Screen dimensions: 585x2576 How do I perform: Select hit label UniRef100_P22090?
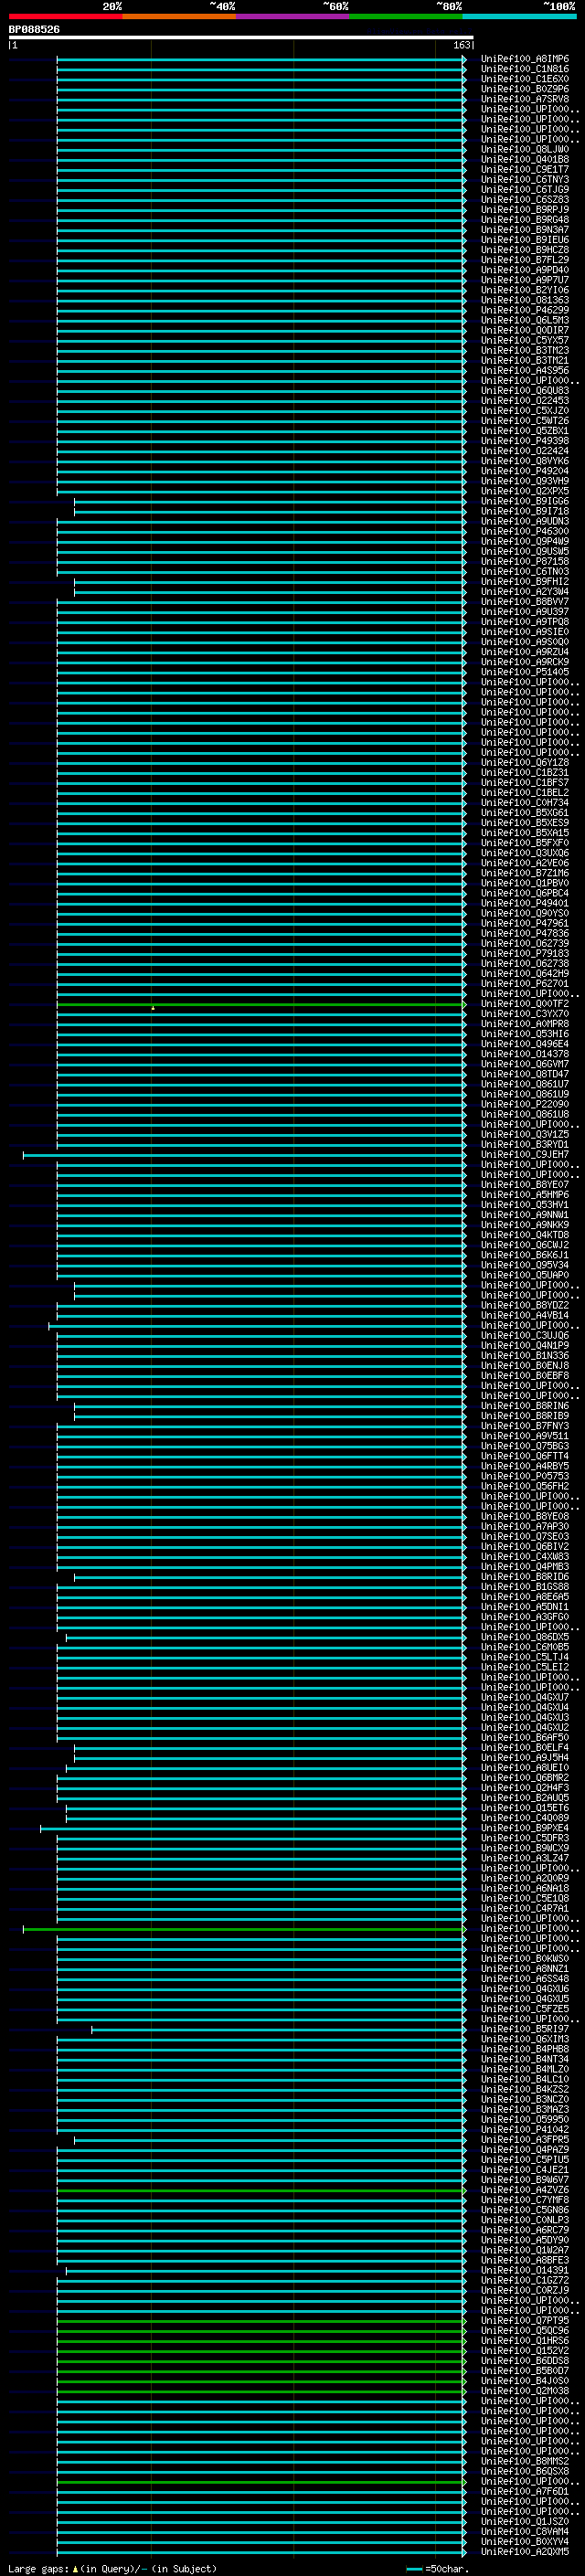click(525, 1104)
